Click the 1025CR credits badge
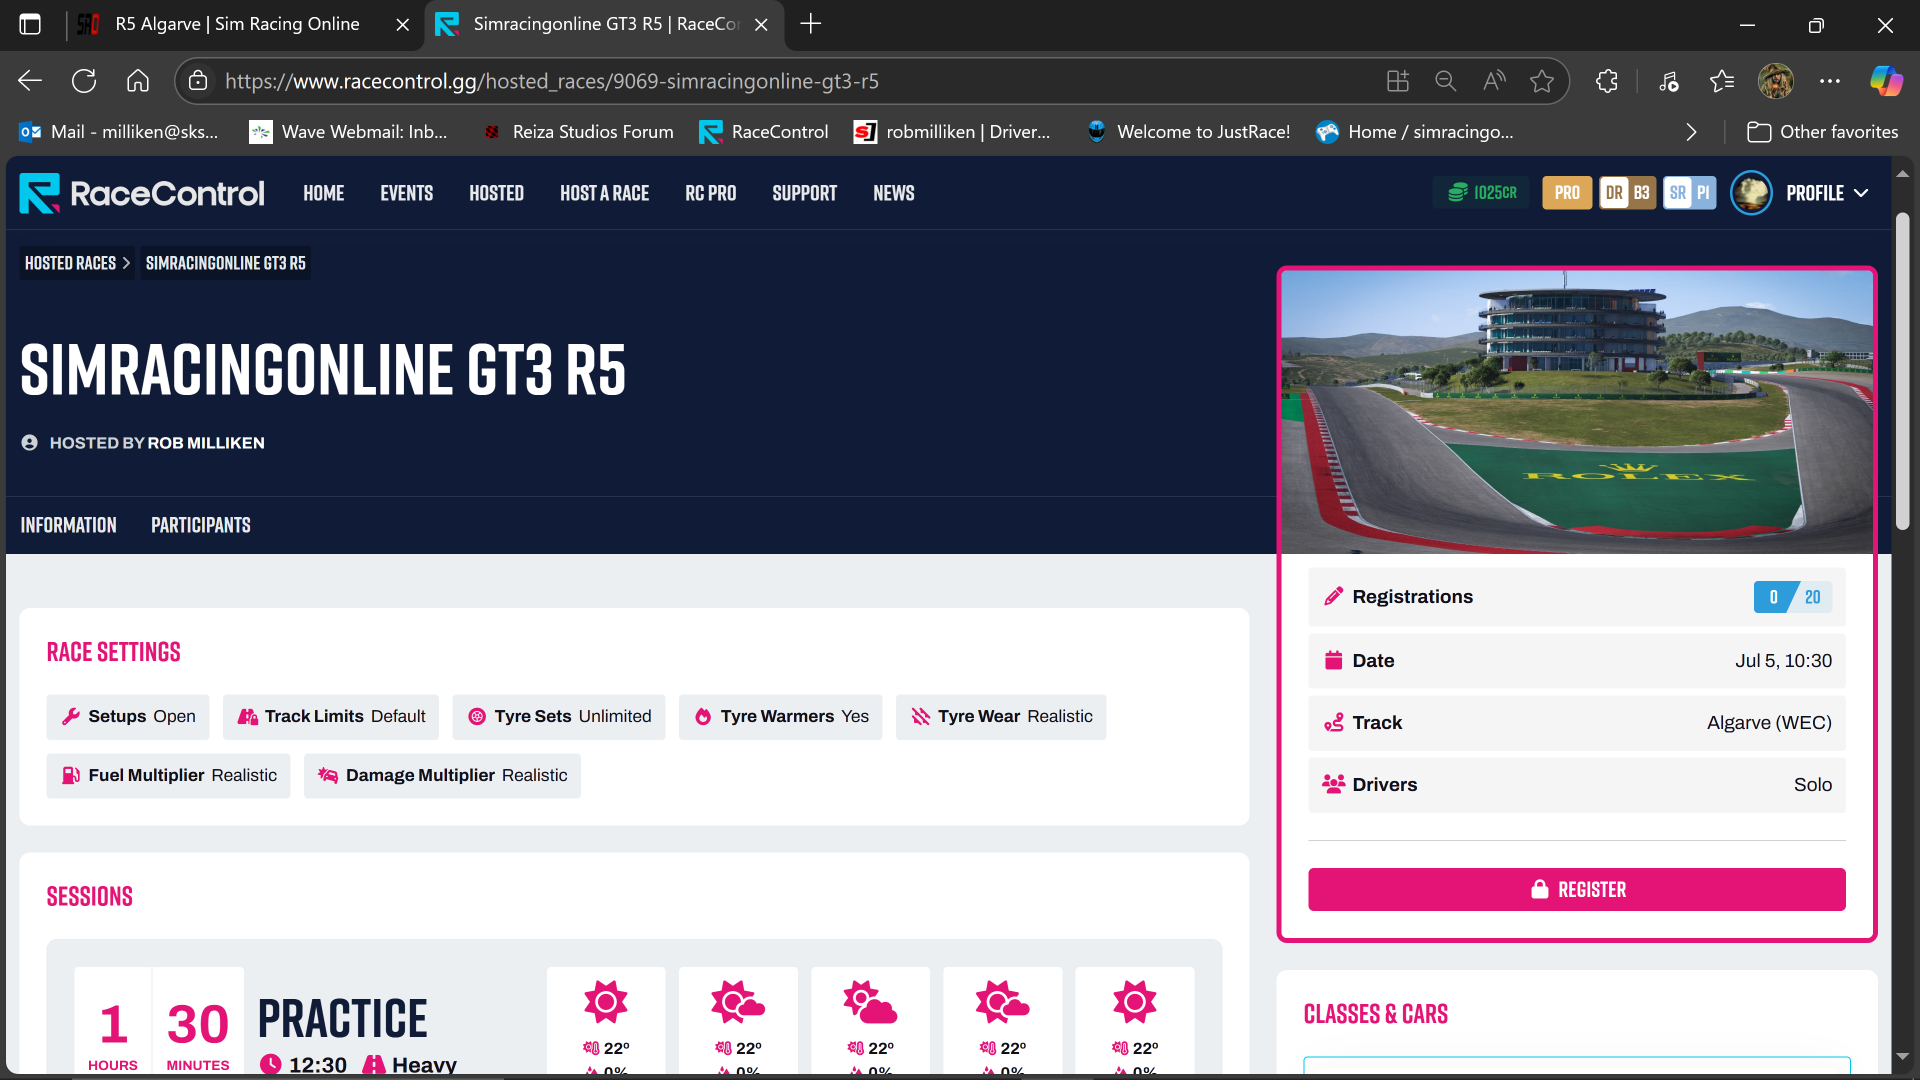The image size is (1920, 1080). tap(1482, 193)
